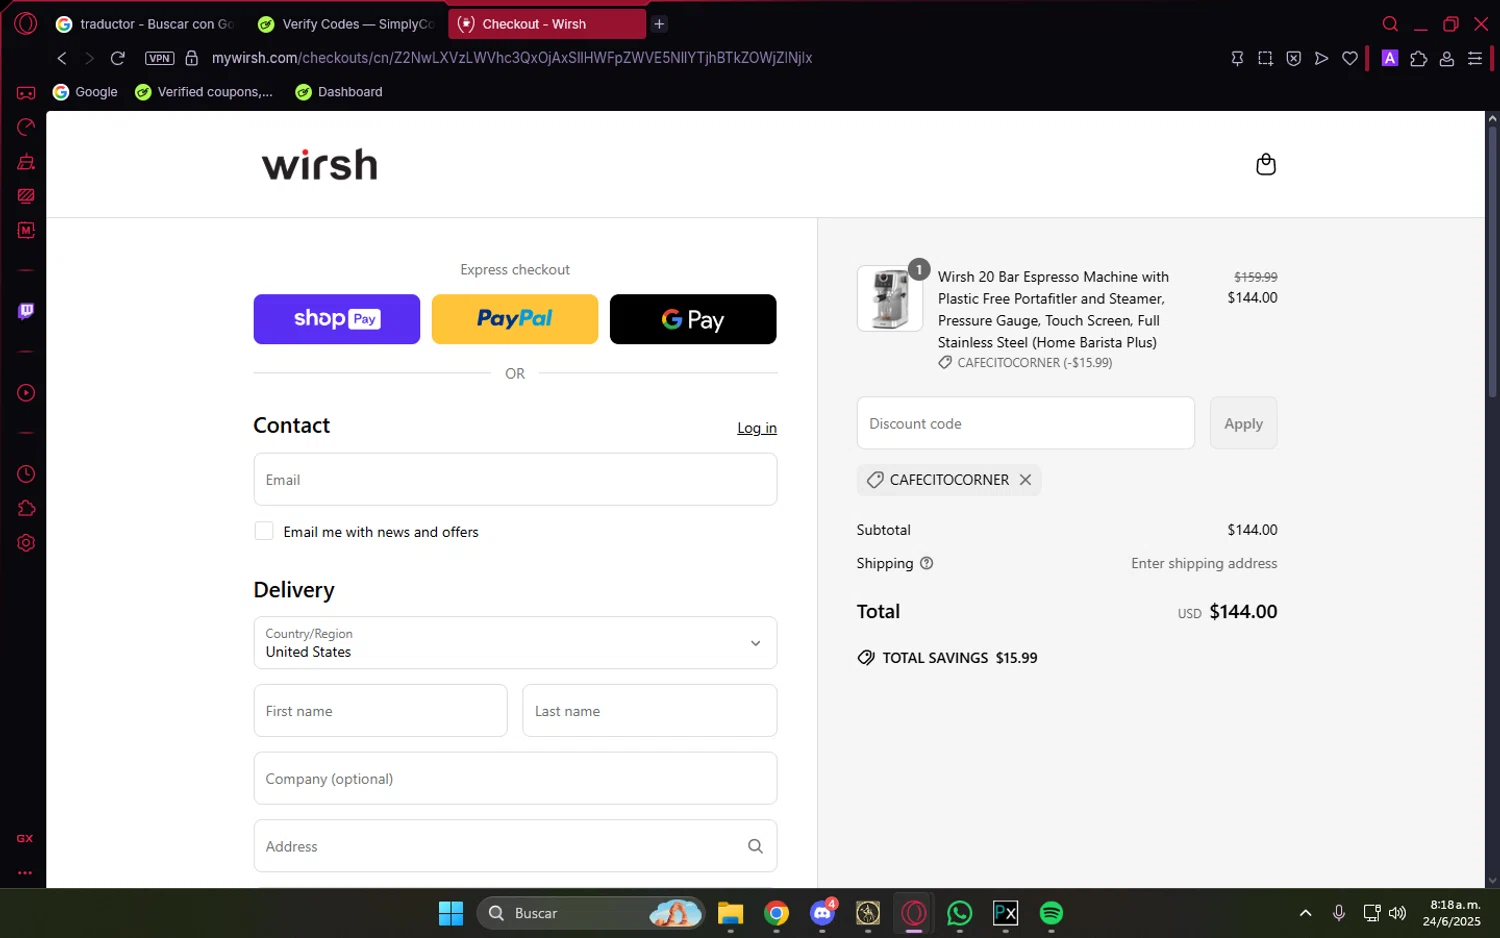Screen dimensions: 1500x938
Task: Toggle the VPN badge in address bar
Action: tap(160, 58)
